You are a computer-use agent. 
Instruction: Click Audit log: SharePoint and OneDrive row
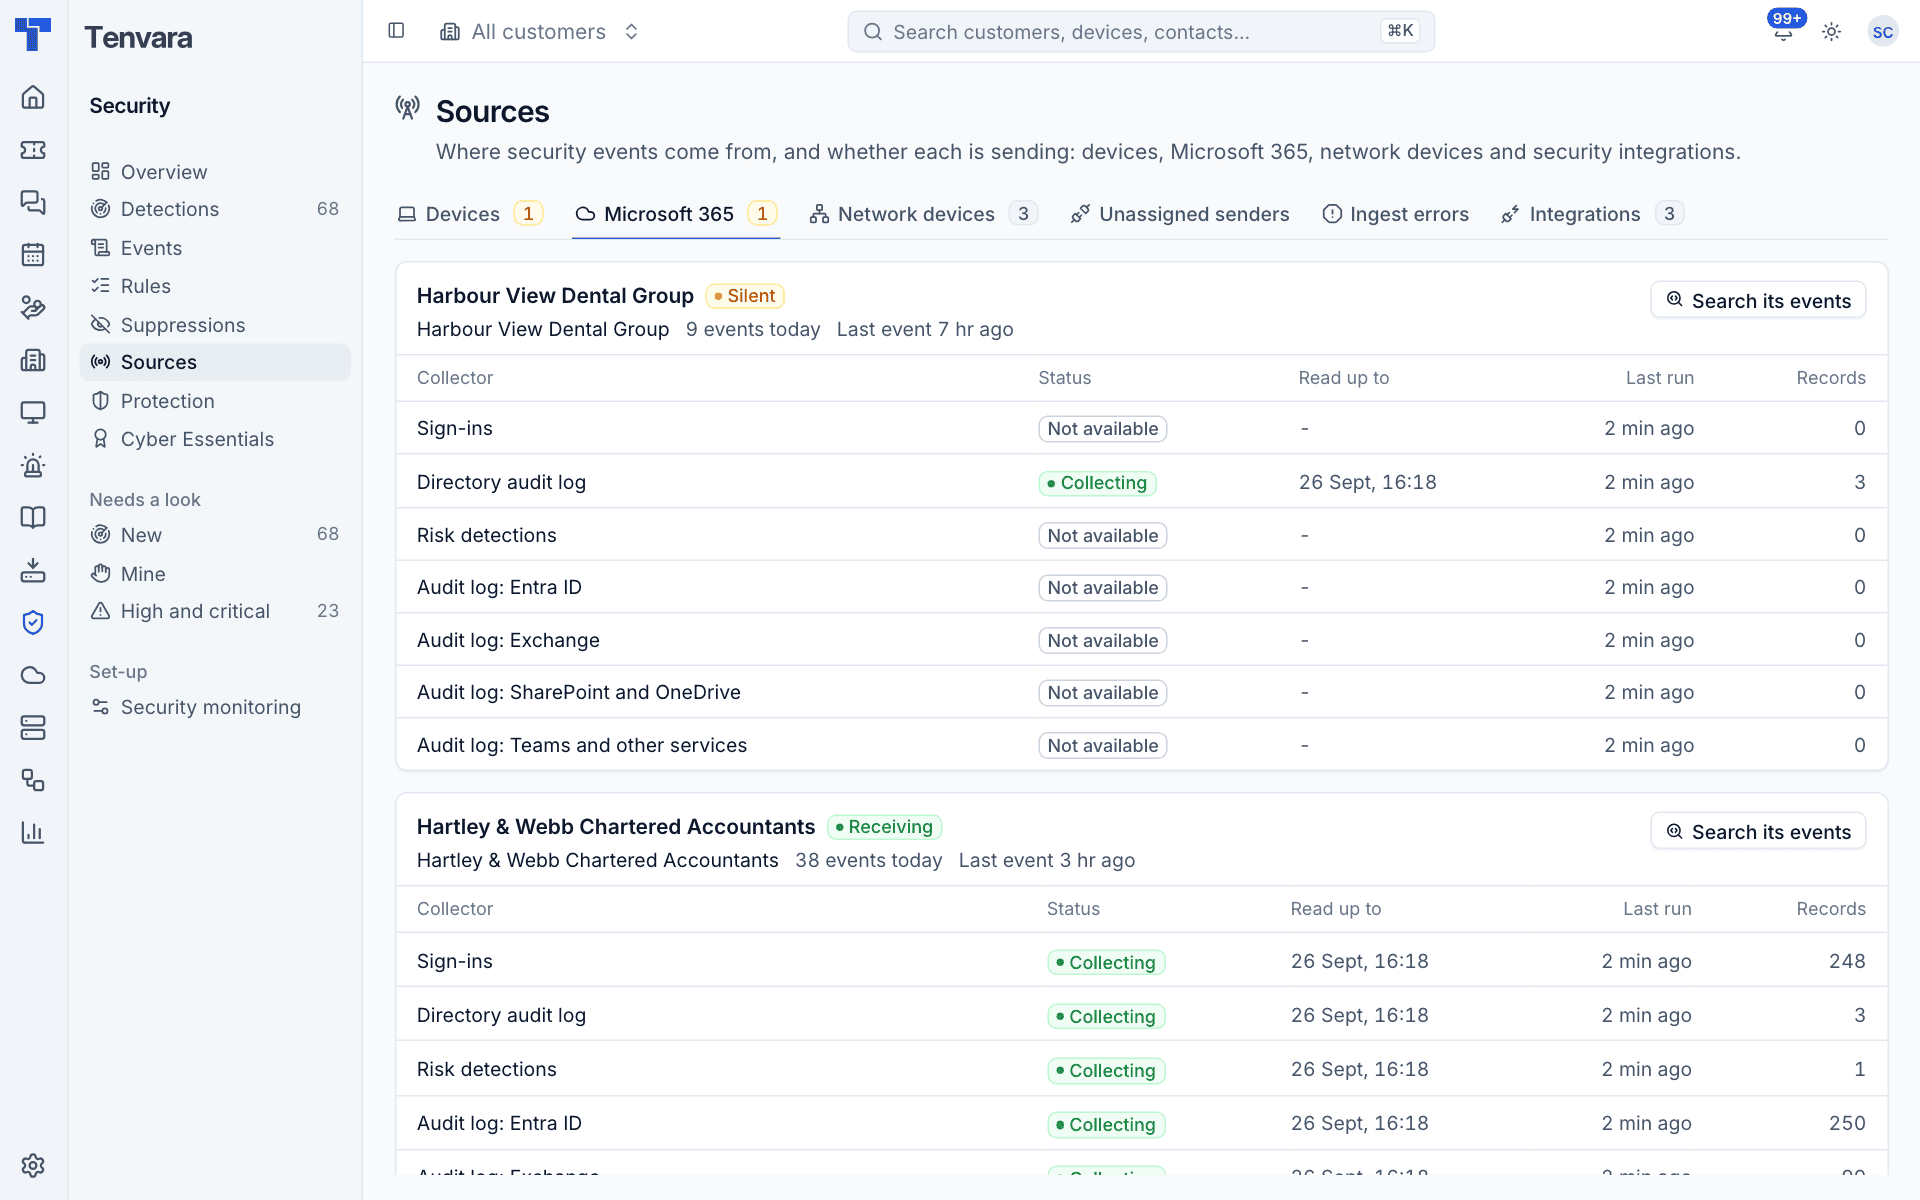click(x=1141, y=692)
